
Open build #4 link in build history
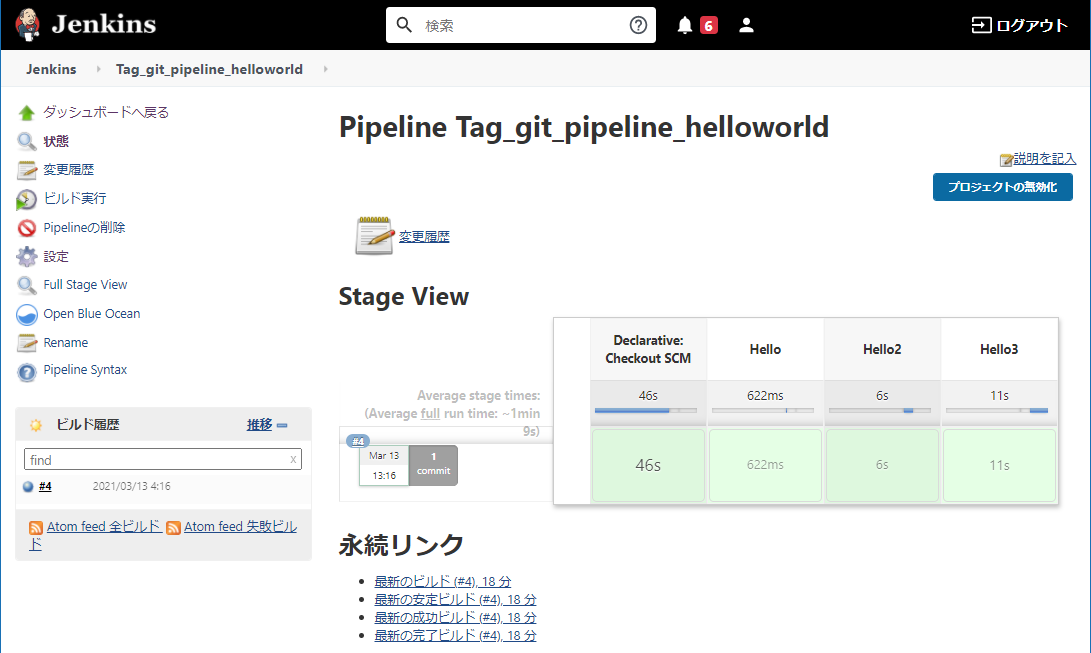tap(45, 487)
